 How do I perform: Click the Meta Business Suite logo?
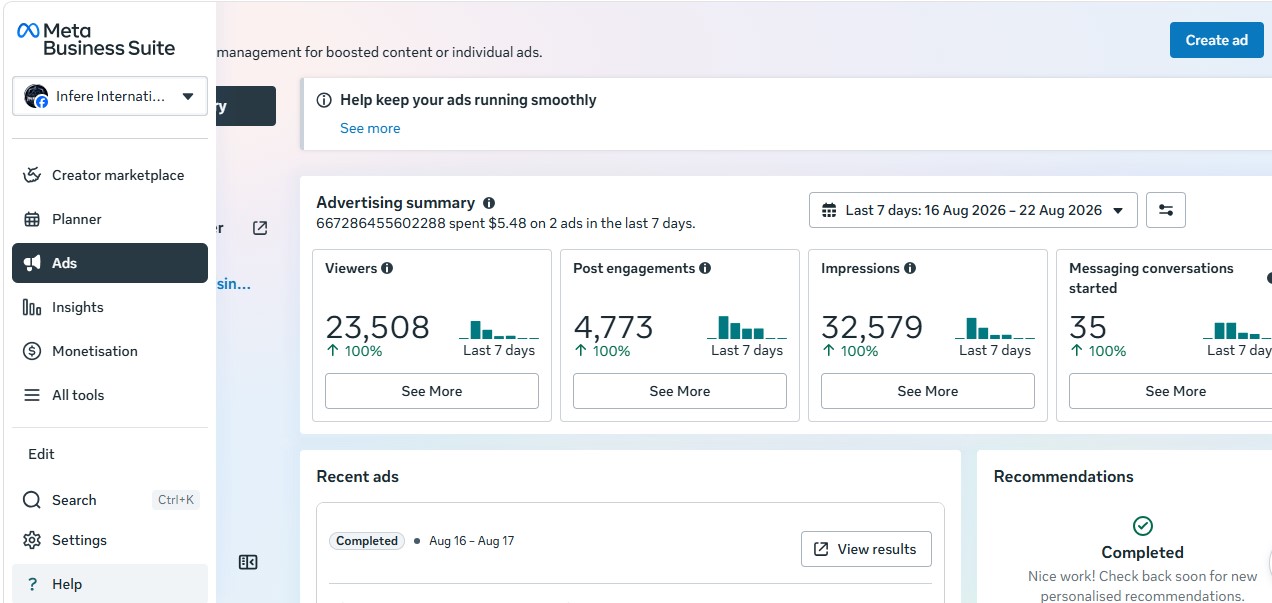click(x=96, y=39)
